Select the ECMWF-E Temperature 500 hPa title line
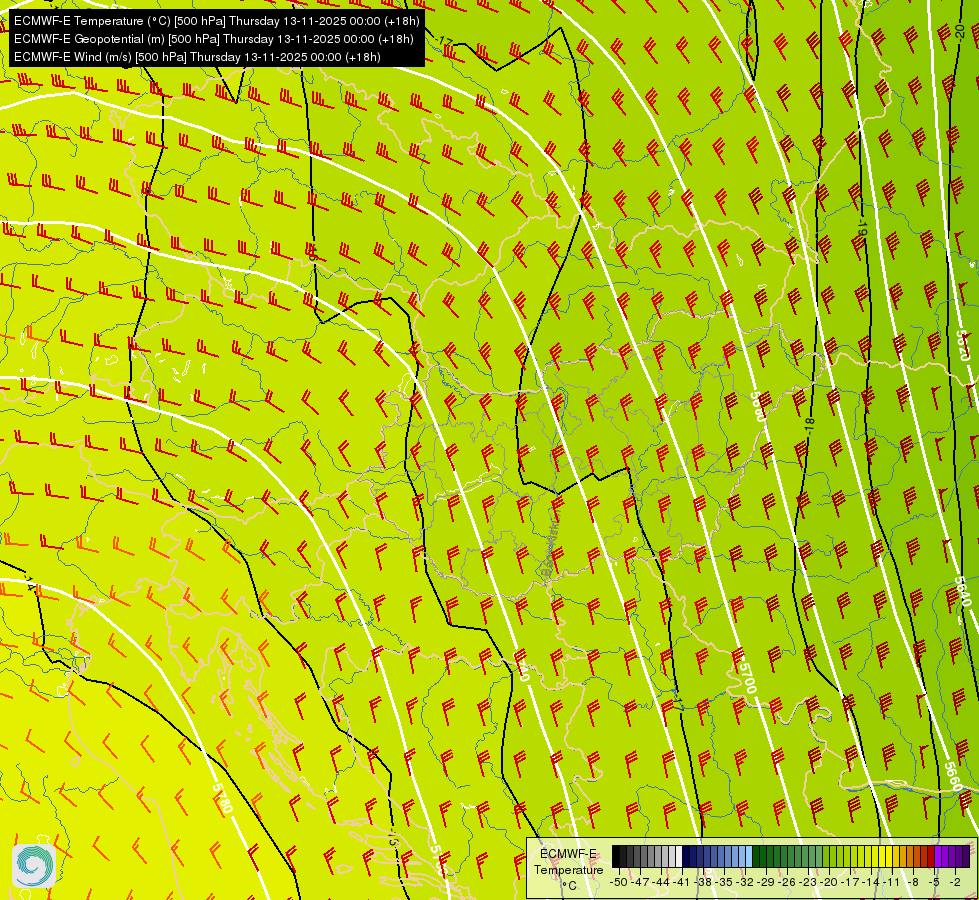The height and width of the screenshot is (900, 979). coord(216,21)
